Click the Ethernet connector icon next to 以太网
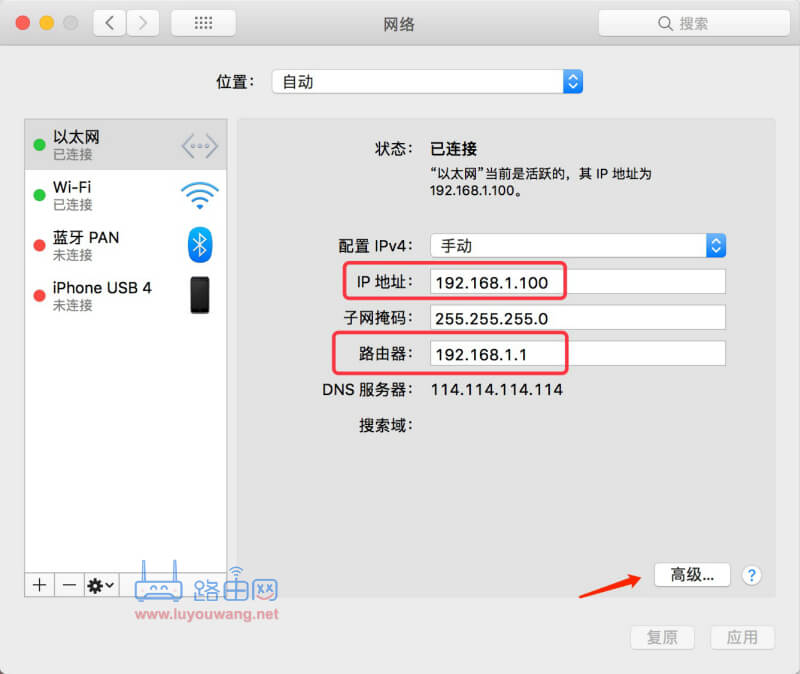Image resolution: width=800 pixels, height=674 pixels. pyautogui.click(x=199, y=144)
